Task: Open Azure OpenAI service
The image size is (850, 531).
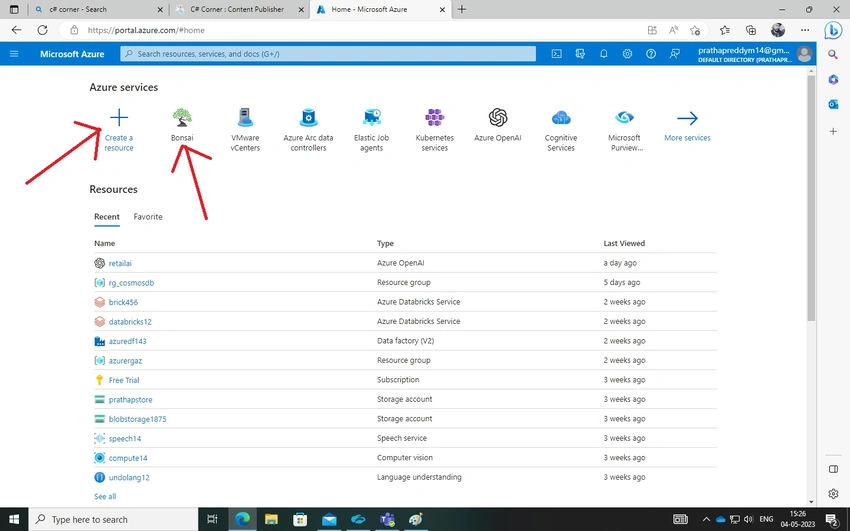Action: 498,125
